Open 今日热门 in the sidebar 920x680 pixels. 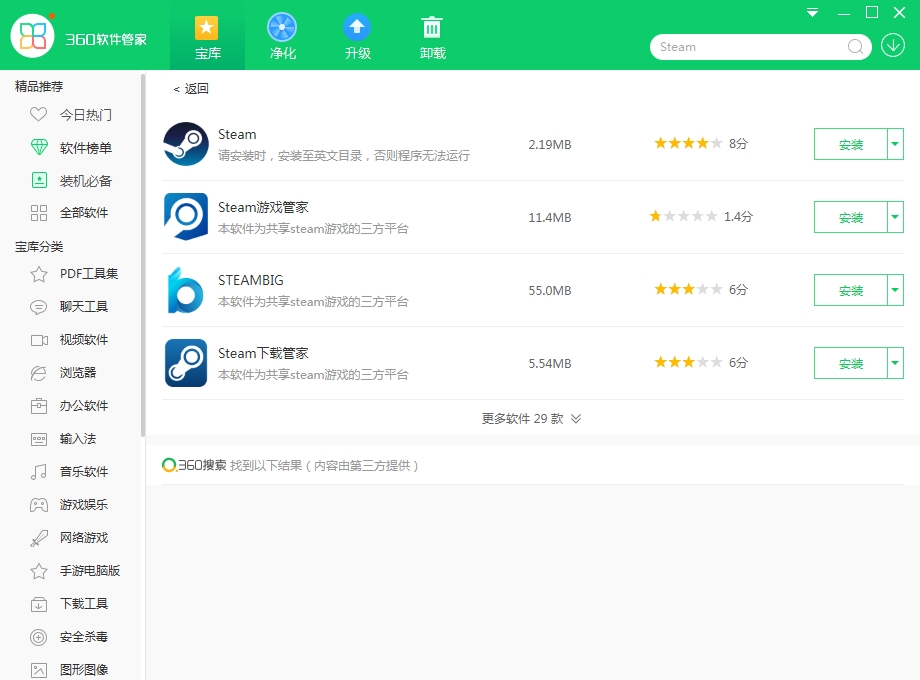[86, 115]
